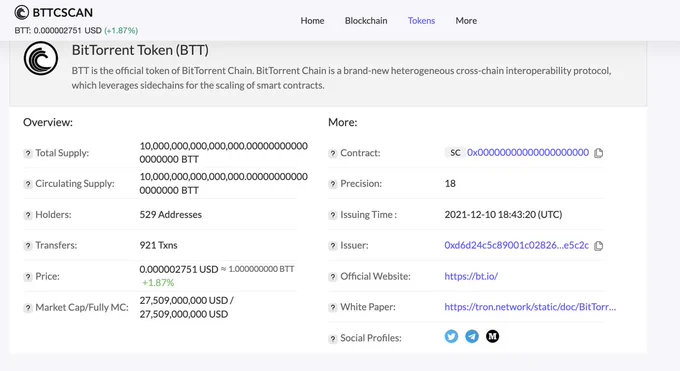Select the 529 Addresses value
The width and height of the screenshot is (680, 371).
coord(170,214)
